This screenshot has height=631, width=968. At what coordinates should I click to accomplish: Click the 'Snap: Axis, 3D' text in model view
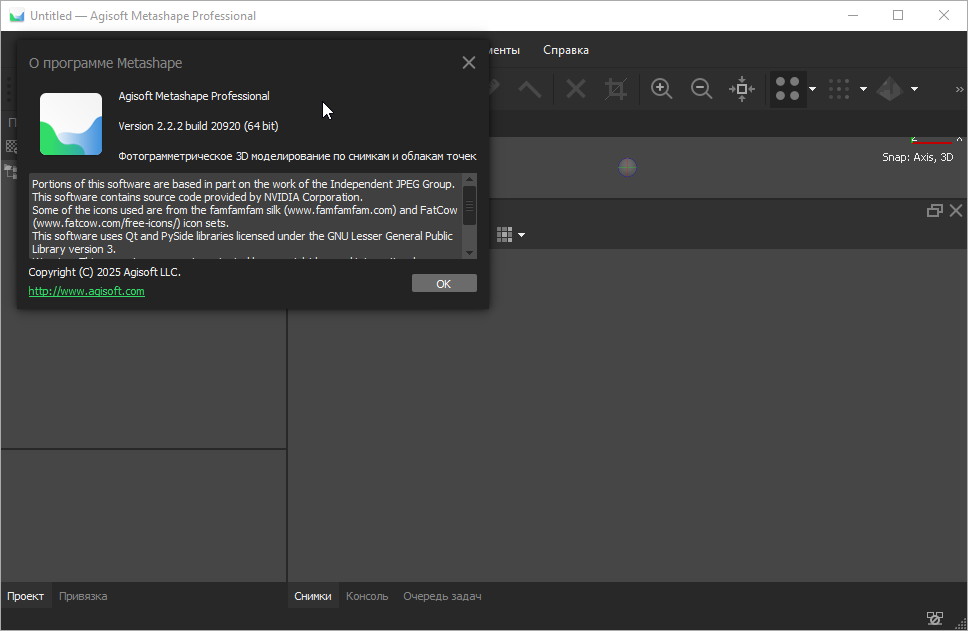coord(917,157)
